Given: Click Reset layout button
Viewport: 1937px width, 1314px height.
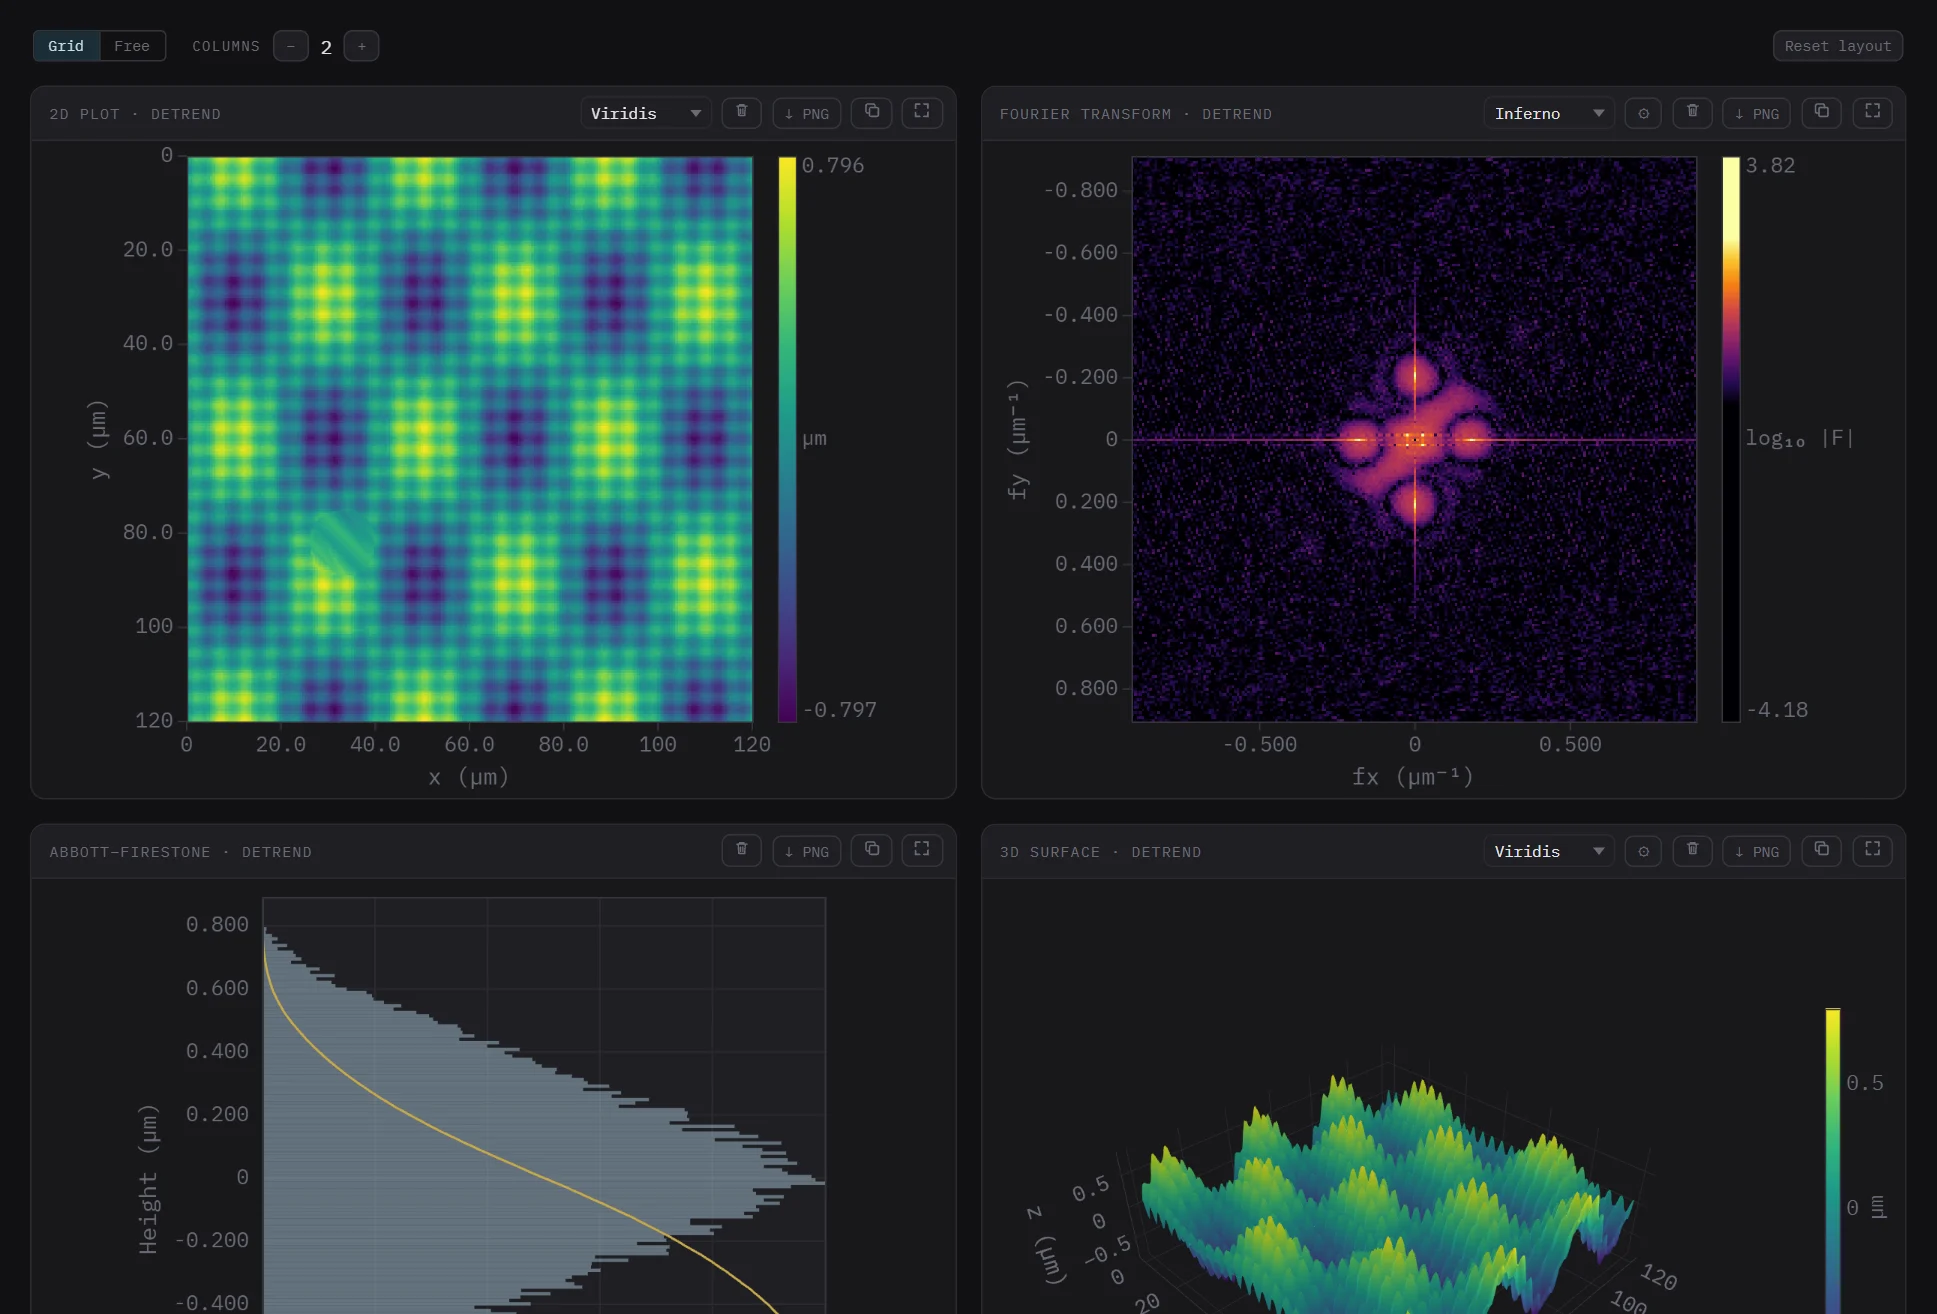Looking at the screenshot, I should point(1837,46).
